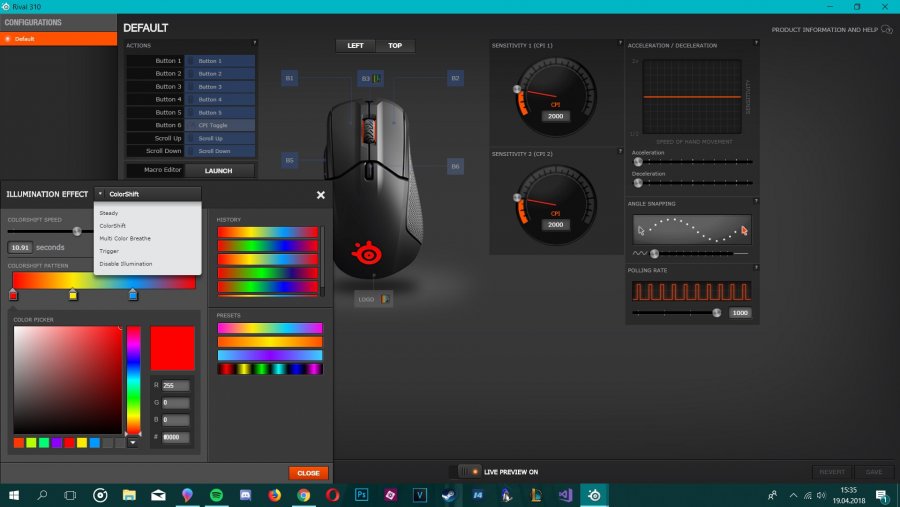Launch the Macro Editor
The width and height of the screenshot is (900, 507).
click(219, 171)
